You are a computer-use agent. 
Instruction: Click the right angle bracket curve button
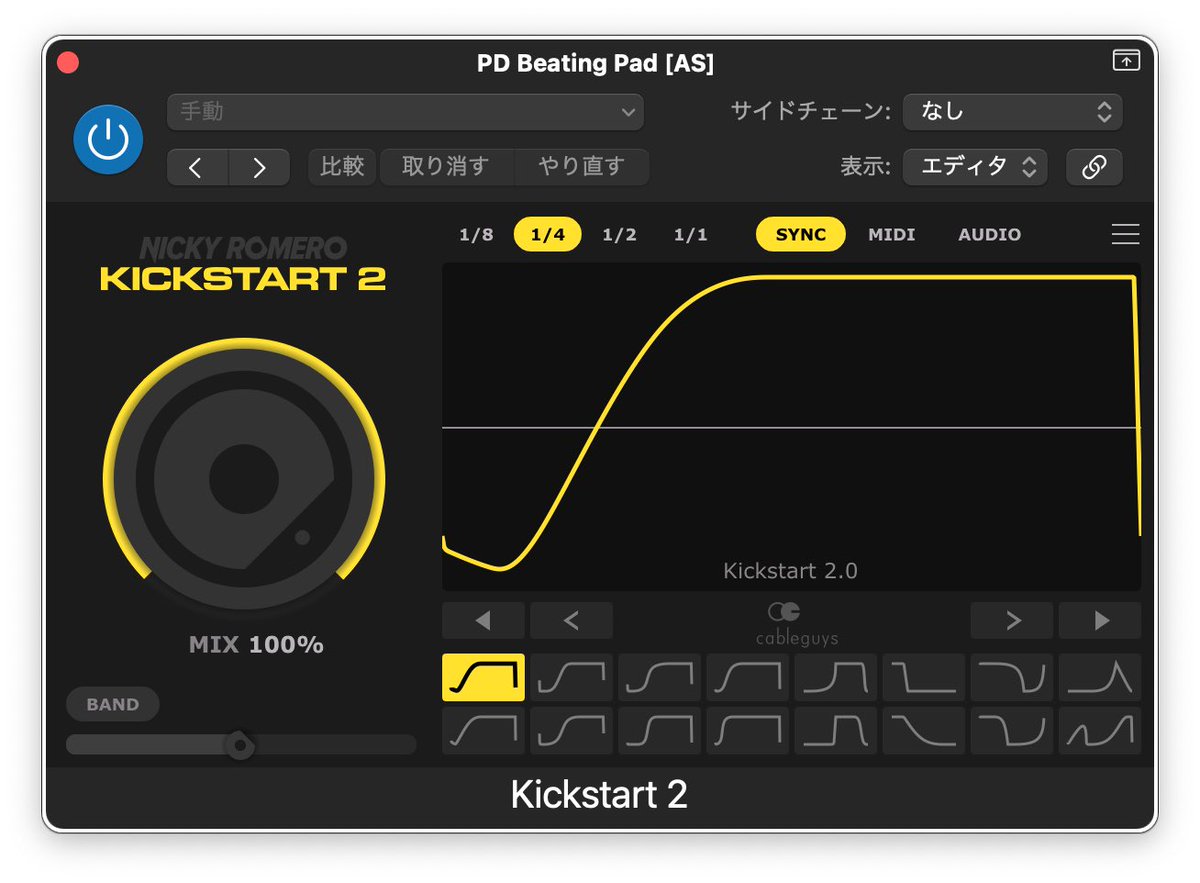pos(1012,621)
